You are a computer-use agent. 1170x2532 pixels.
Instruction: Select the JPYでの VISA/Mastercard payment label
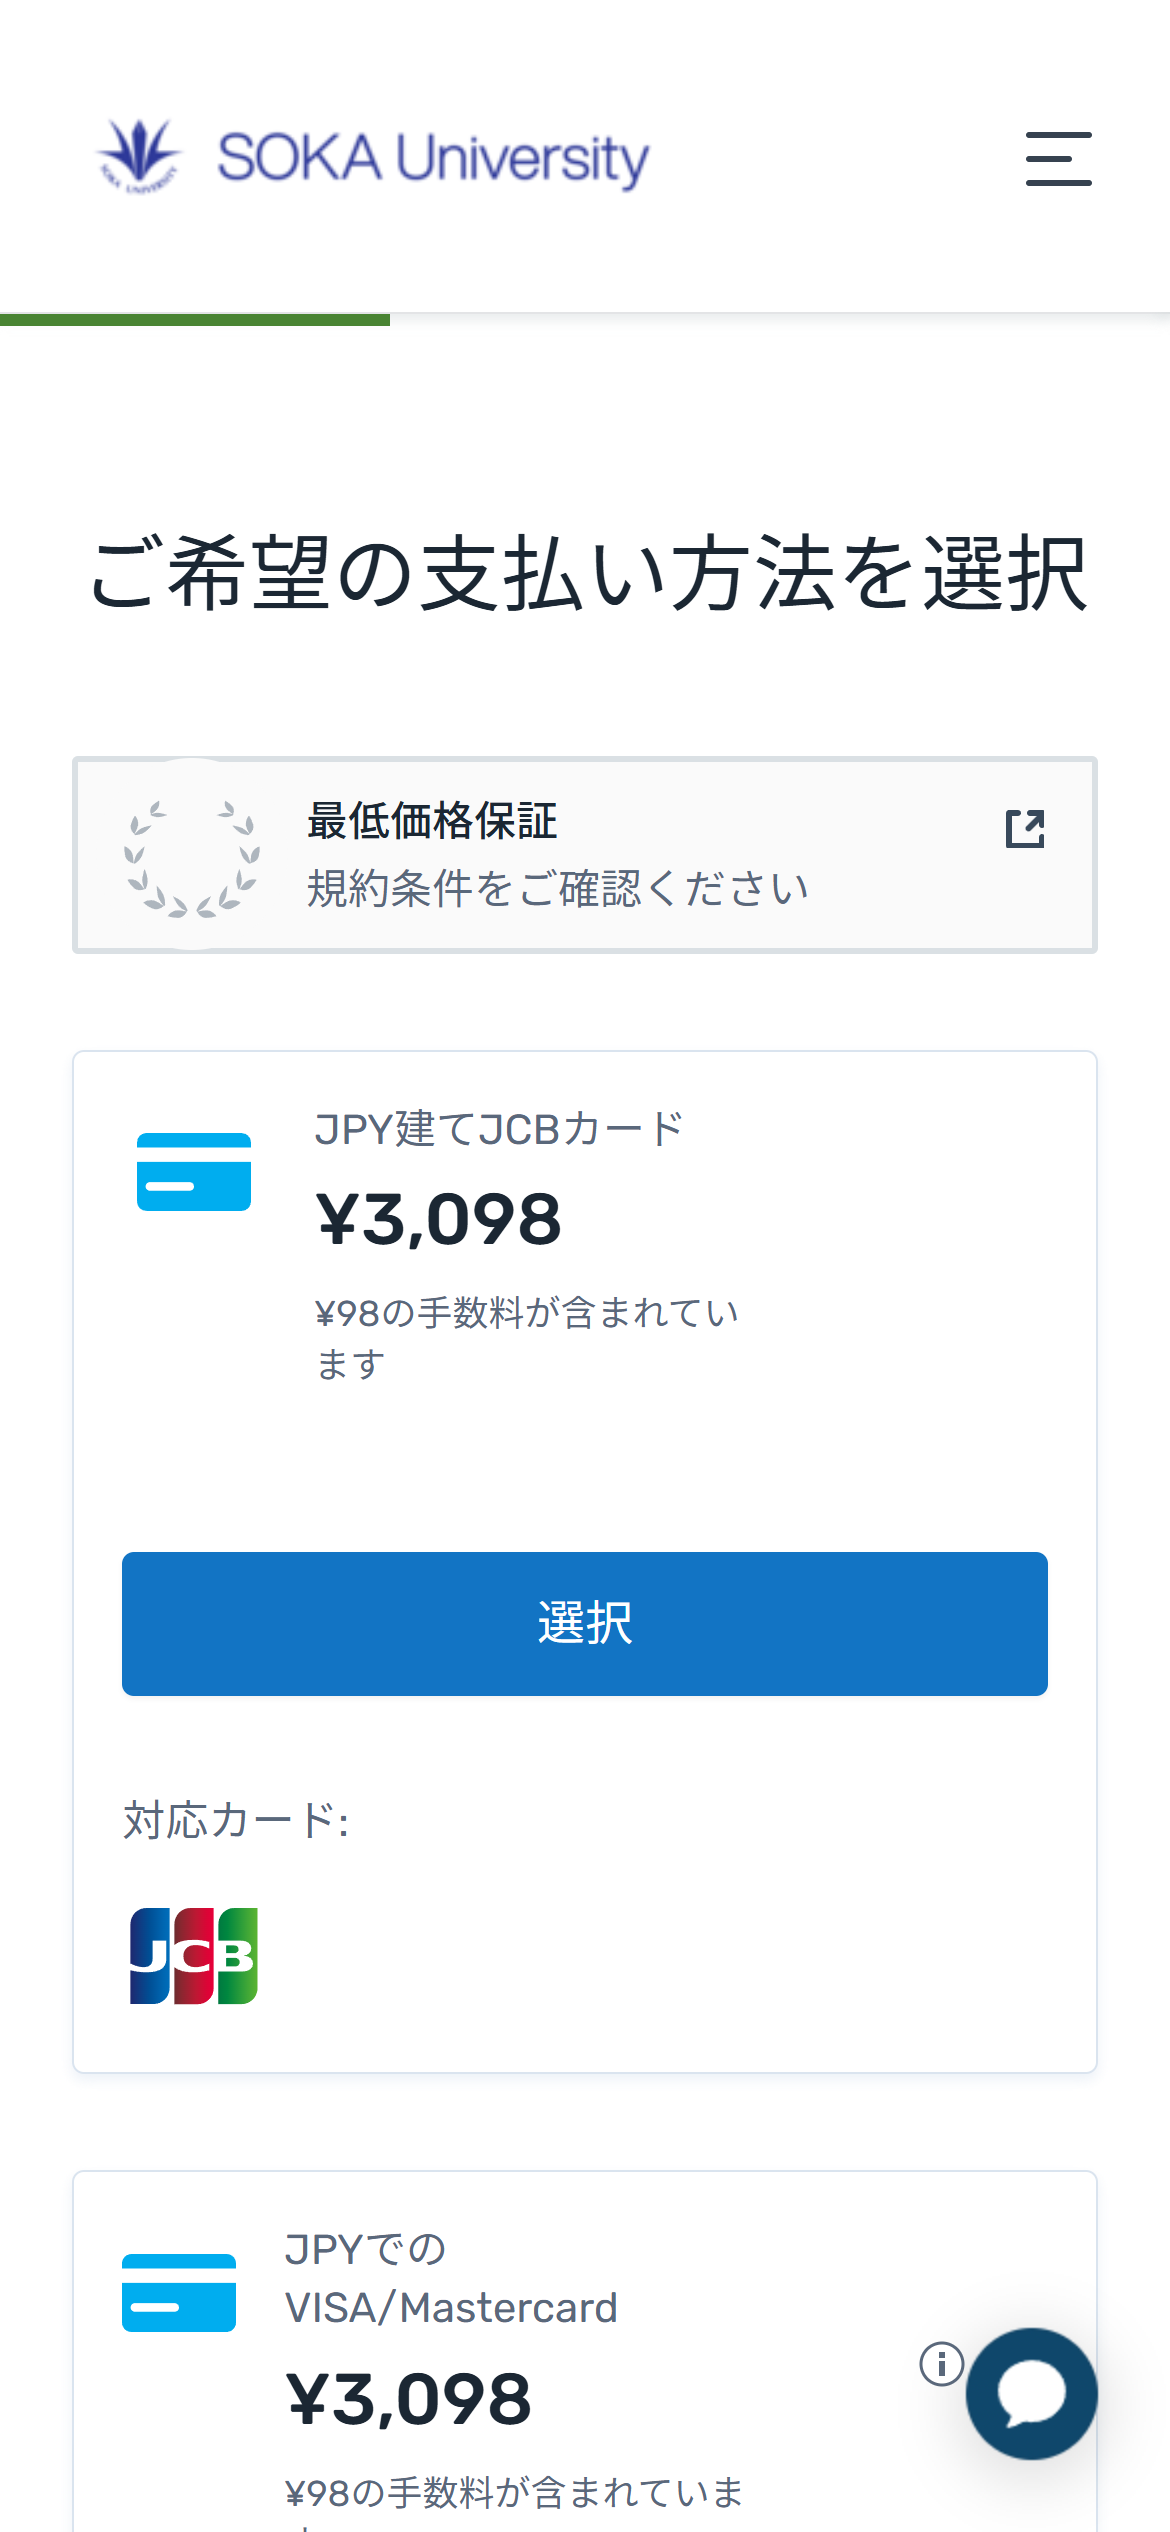coord(451,2279)
